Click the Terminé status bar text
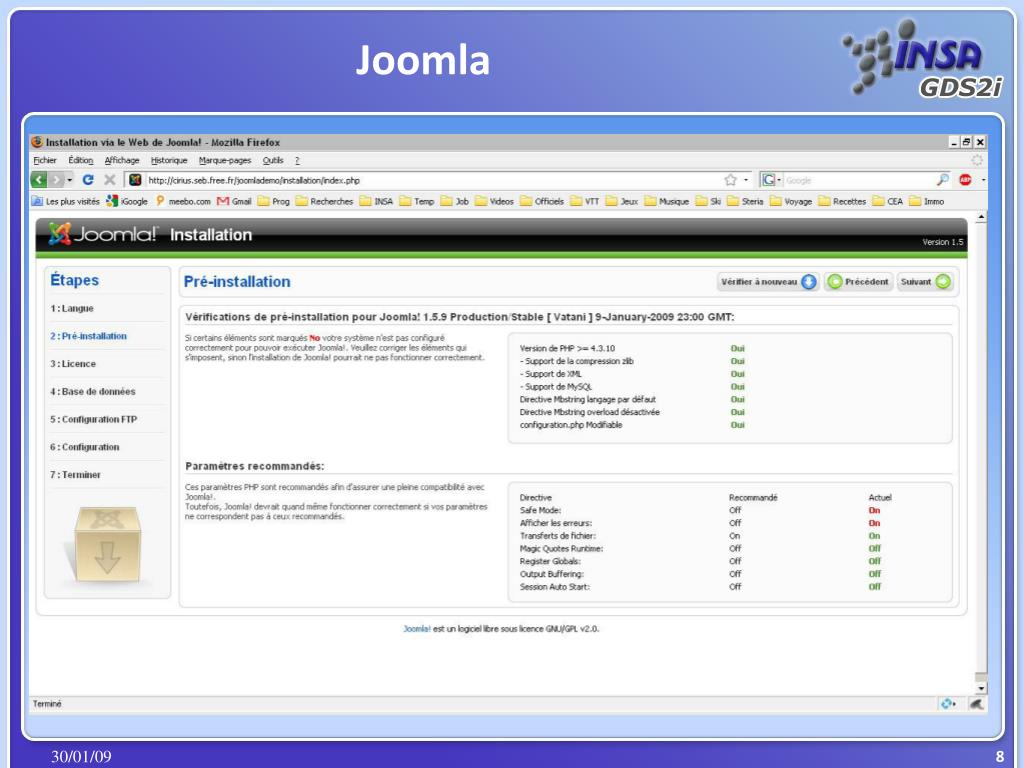The image size is (1024, 768). (x=47, y=703)
